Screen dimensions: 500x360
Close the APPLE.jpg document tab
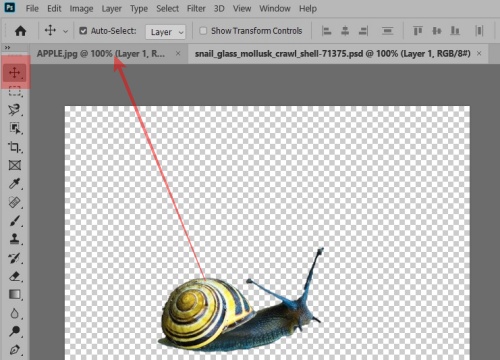tap(178, 53)
